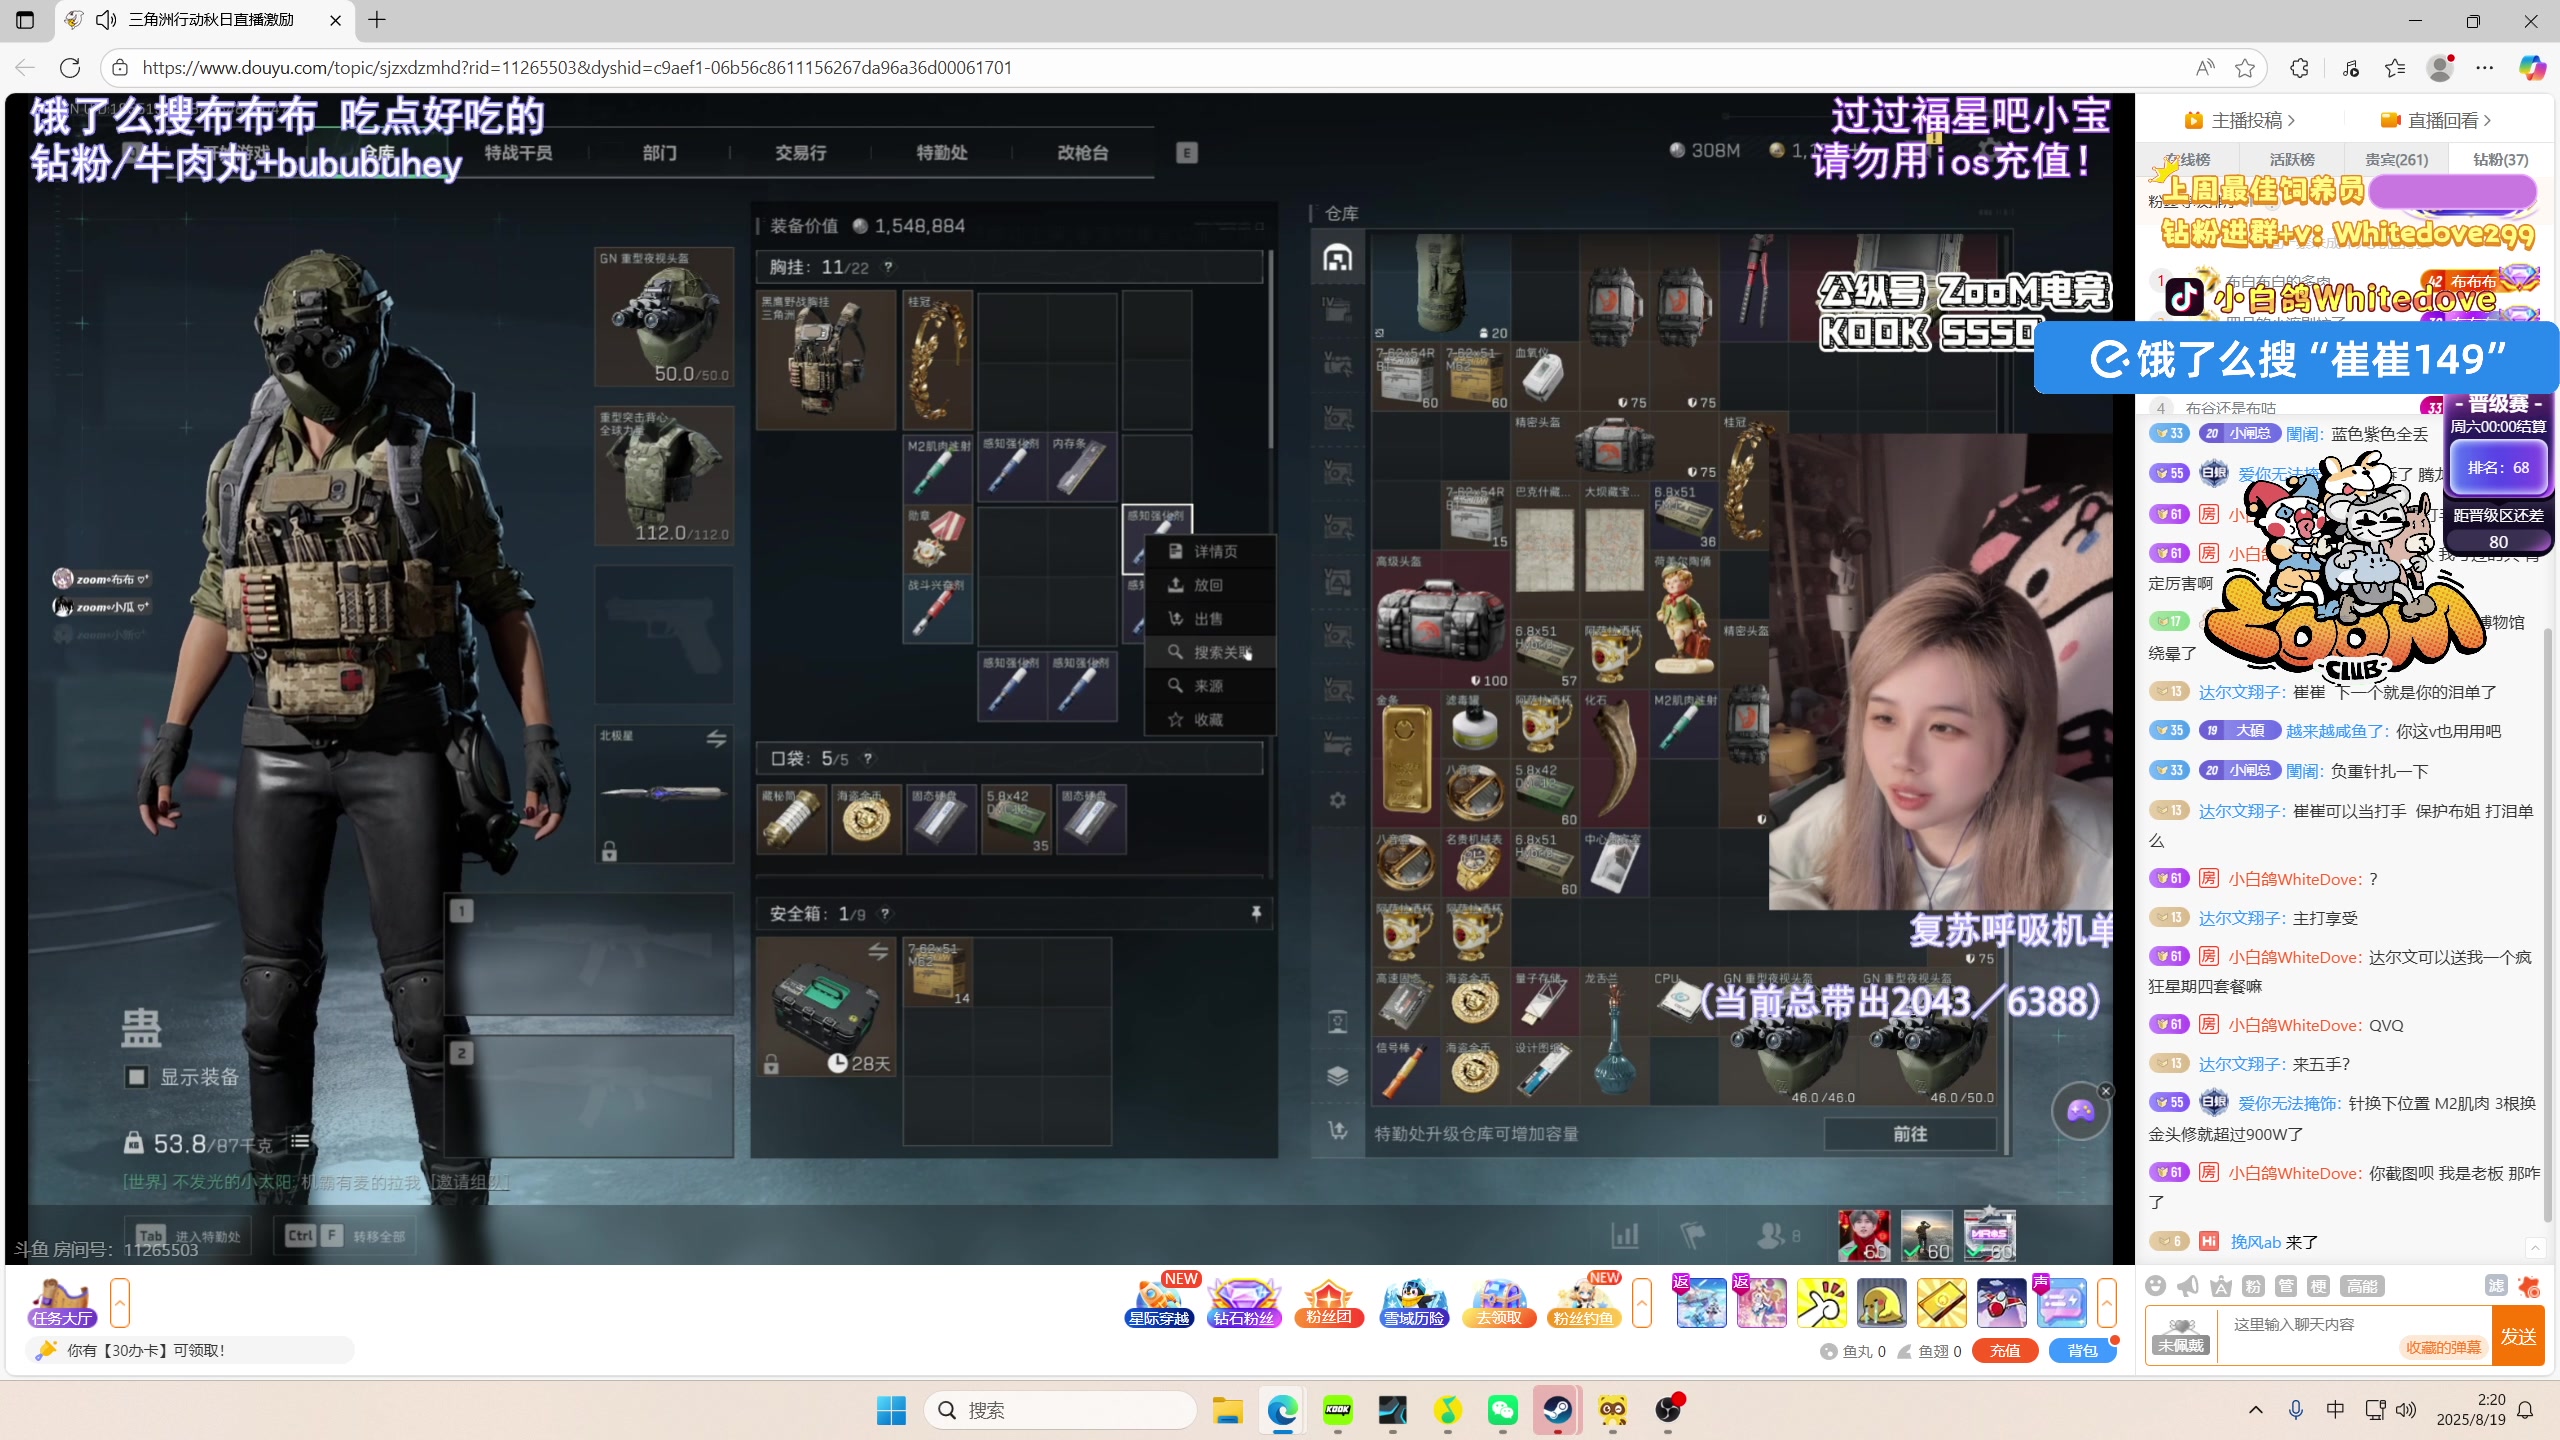
Task: Open the tab actions menu button
Action: coord(25,20)
